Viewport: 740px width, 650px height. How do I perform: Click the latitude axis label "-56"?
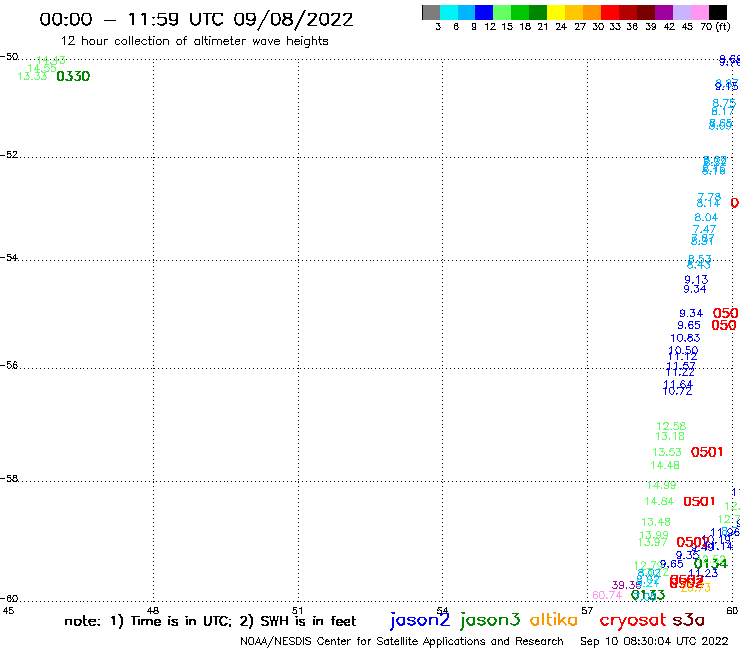click(9, 365)
